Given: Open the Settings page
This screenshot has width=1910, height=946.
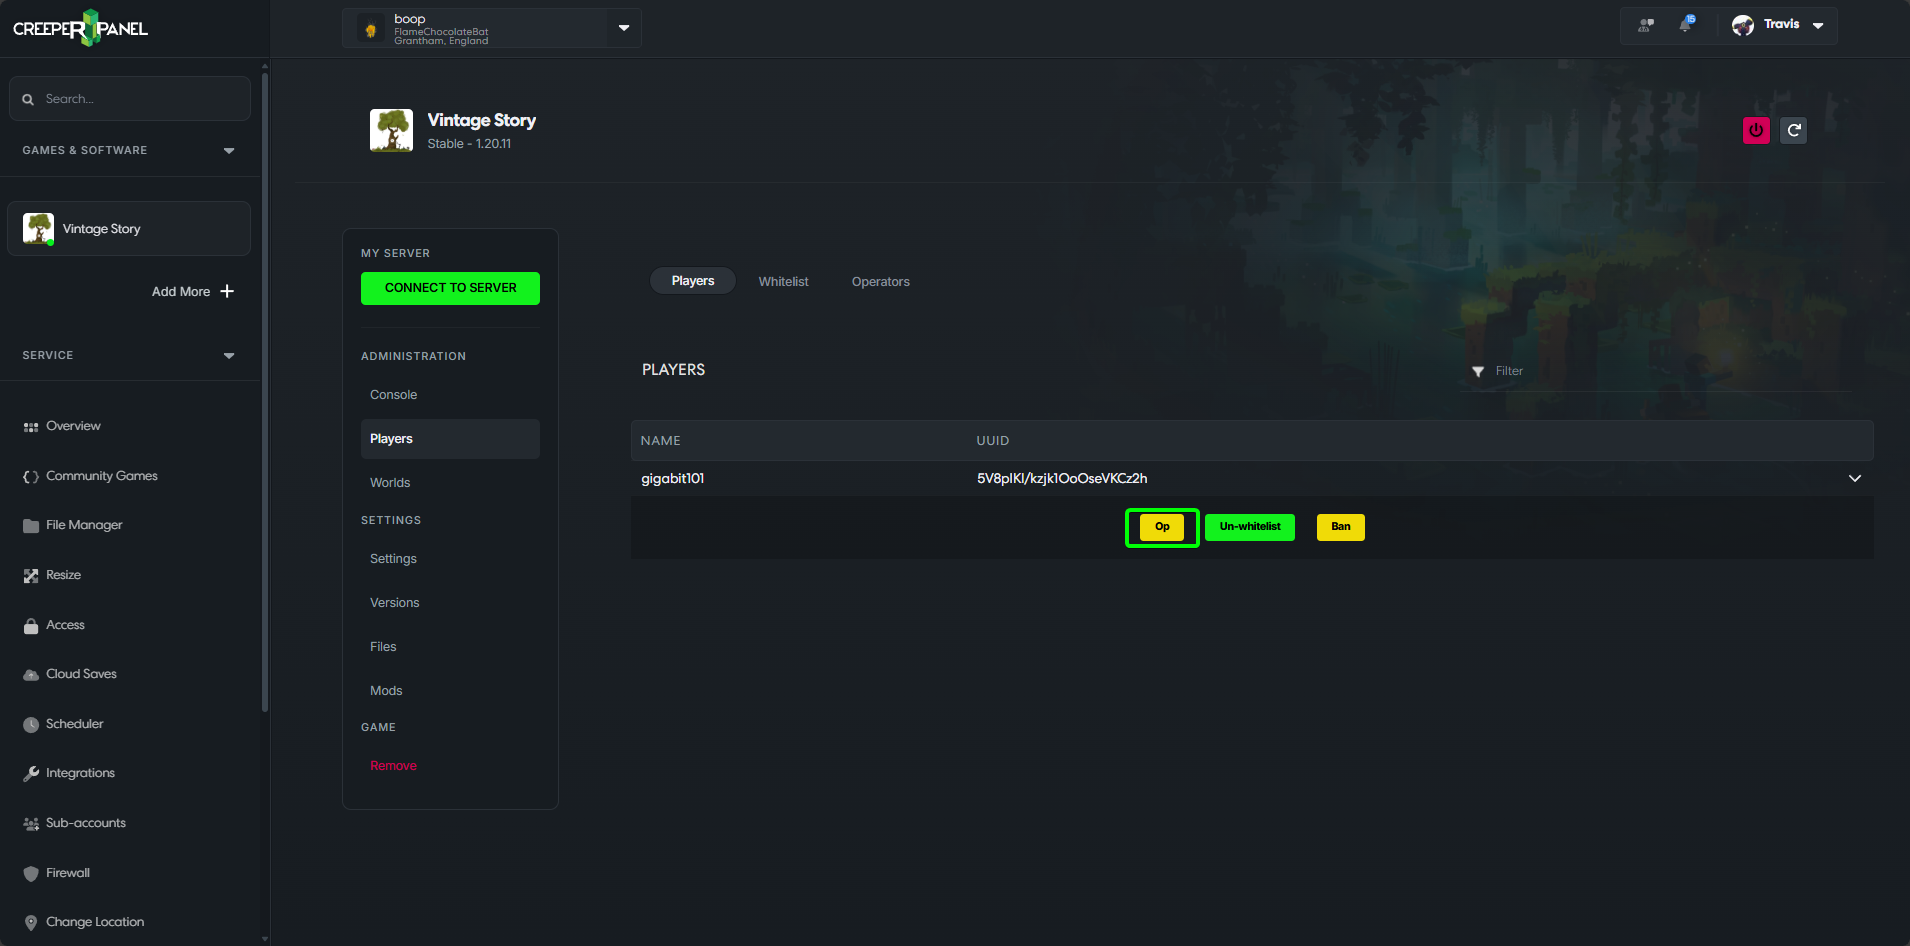Looking at the screenshot, I should [393, 559].
